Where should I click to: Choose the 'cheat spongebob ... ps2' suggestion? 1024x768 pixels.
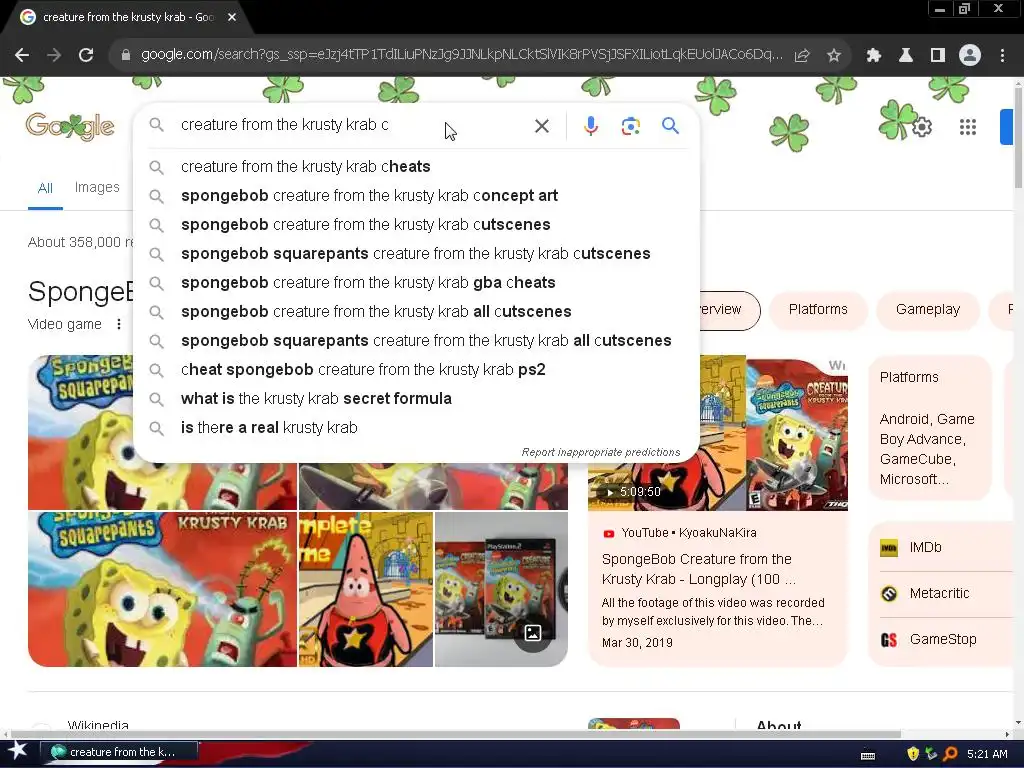point(417,369)
